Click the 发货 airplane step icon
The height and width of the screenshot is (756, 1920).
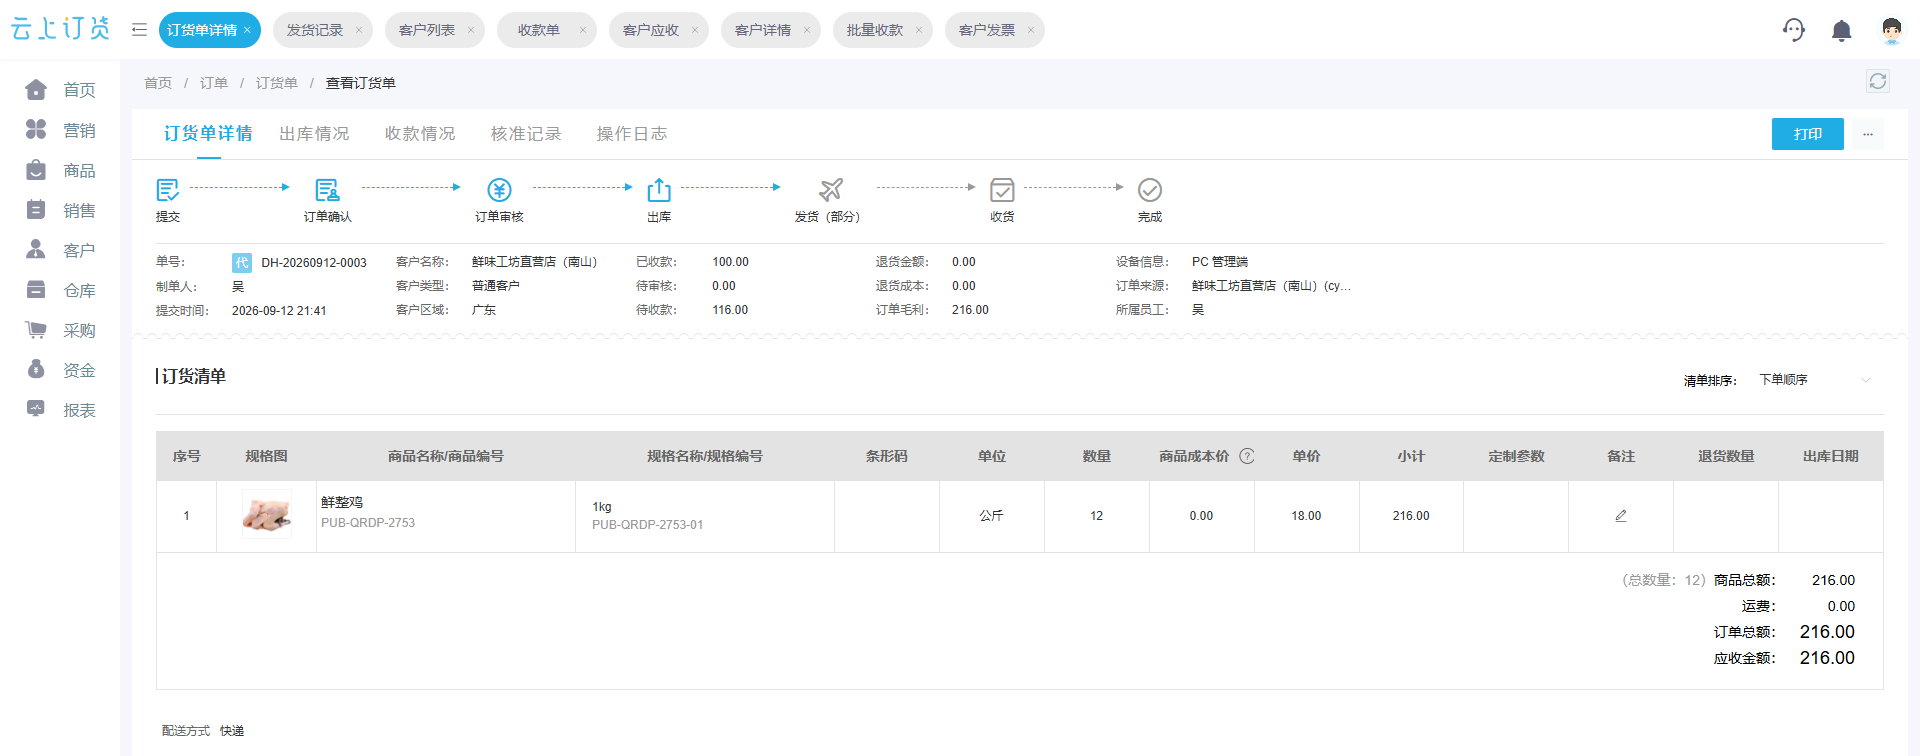coord(831,190)
